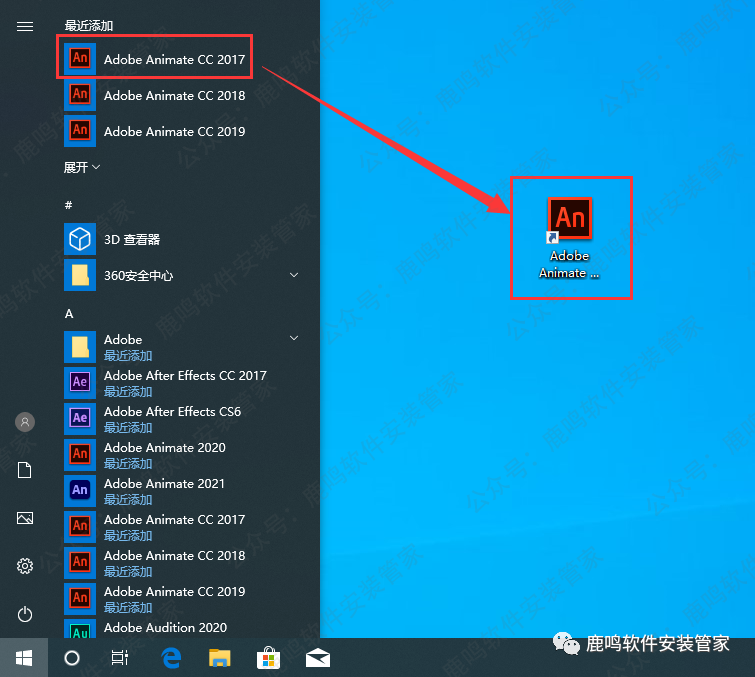This screenshot has height=677, width=755.
Task: Open Adobe Animate 2020 label
Action: point(165,447)
